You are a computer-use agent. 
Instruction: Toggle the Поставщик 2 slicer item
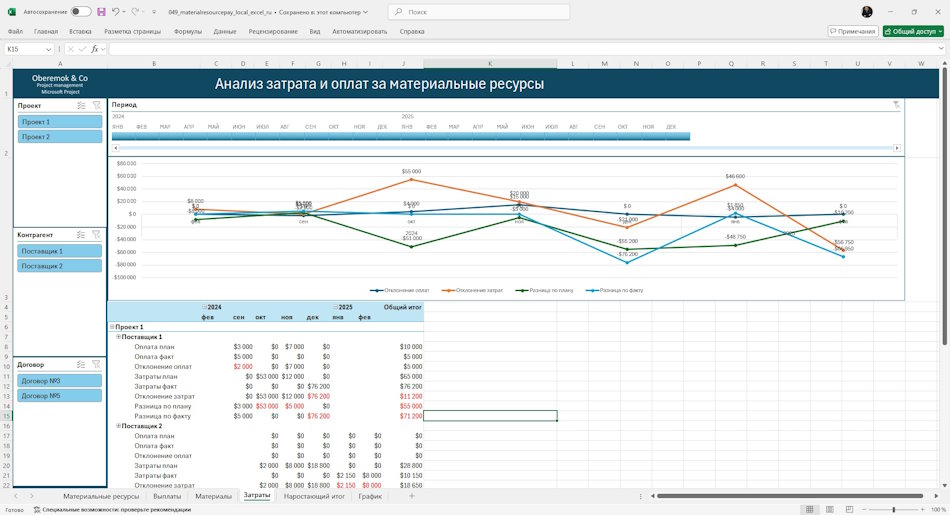click(x=59, y=266)
